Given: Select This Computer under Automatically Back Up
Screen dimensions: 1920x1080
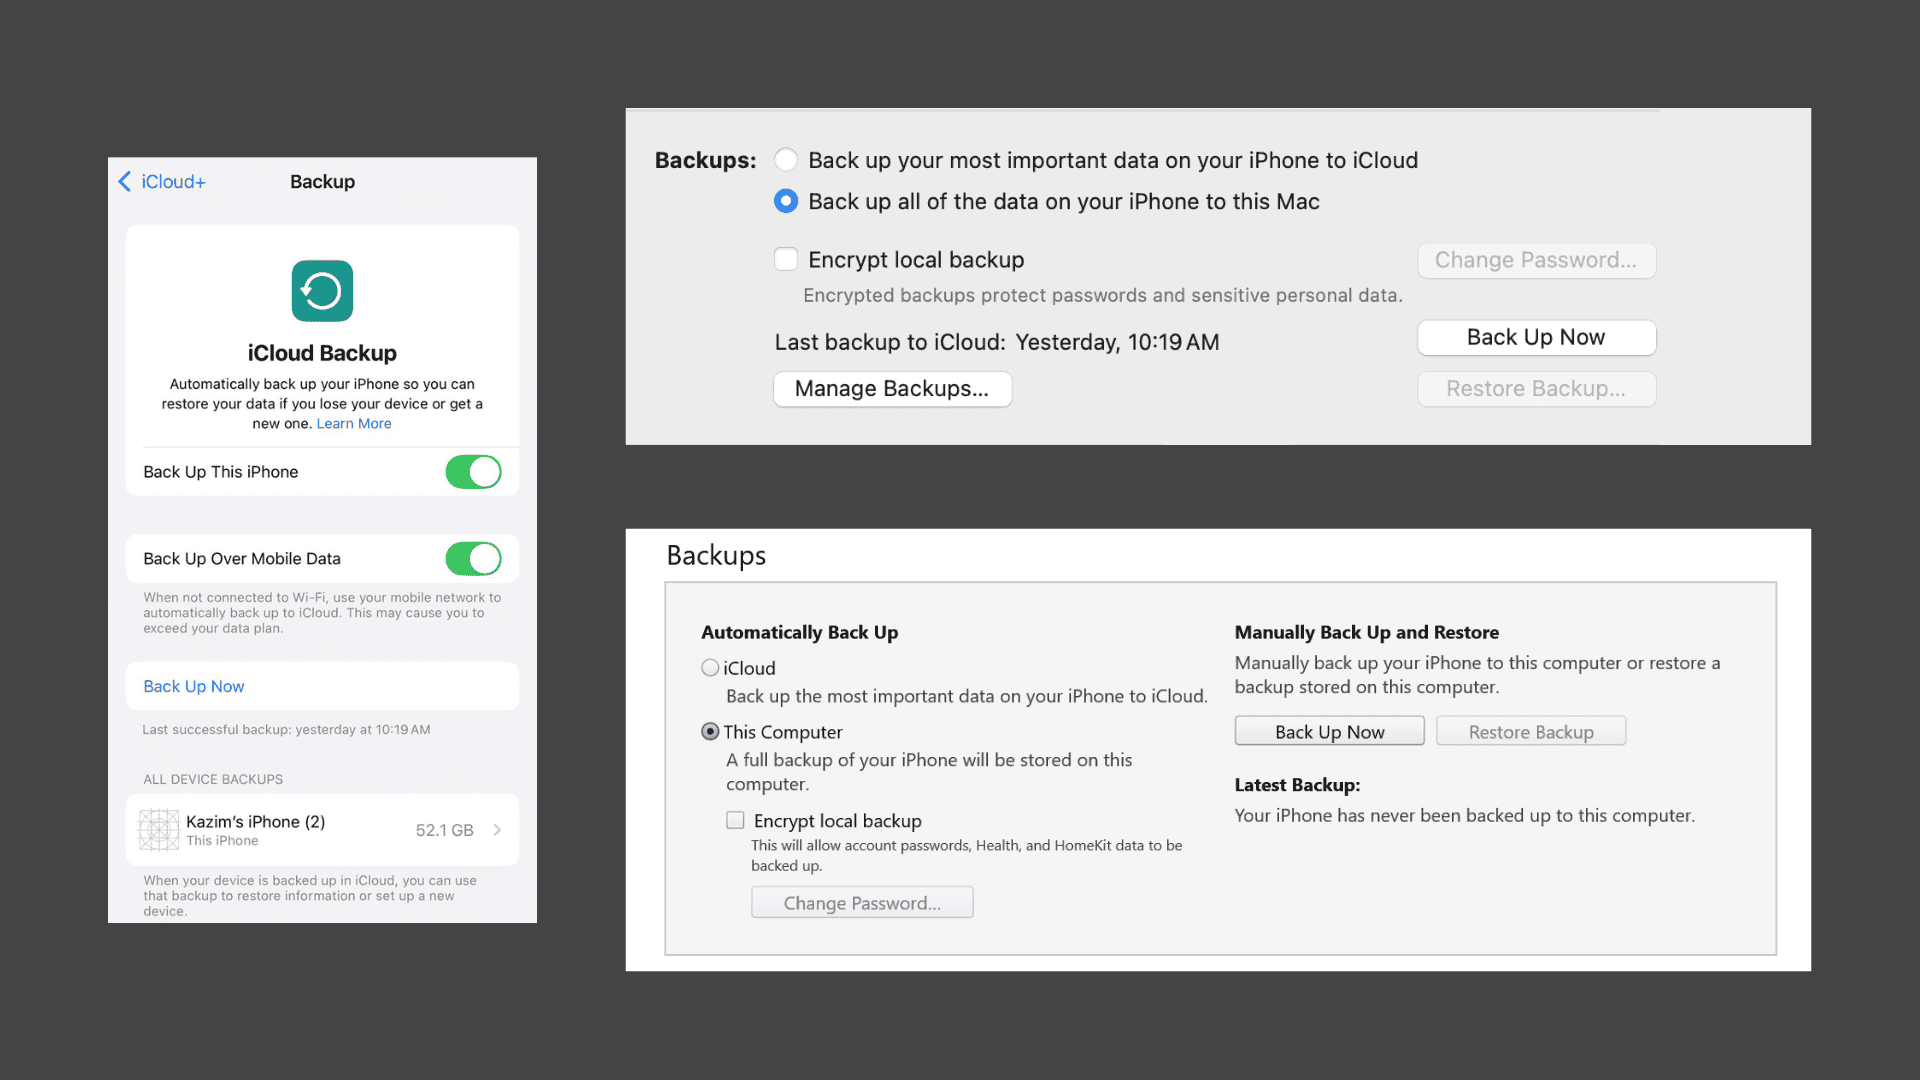Looking at the screenshot, I should [710, 731].
